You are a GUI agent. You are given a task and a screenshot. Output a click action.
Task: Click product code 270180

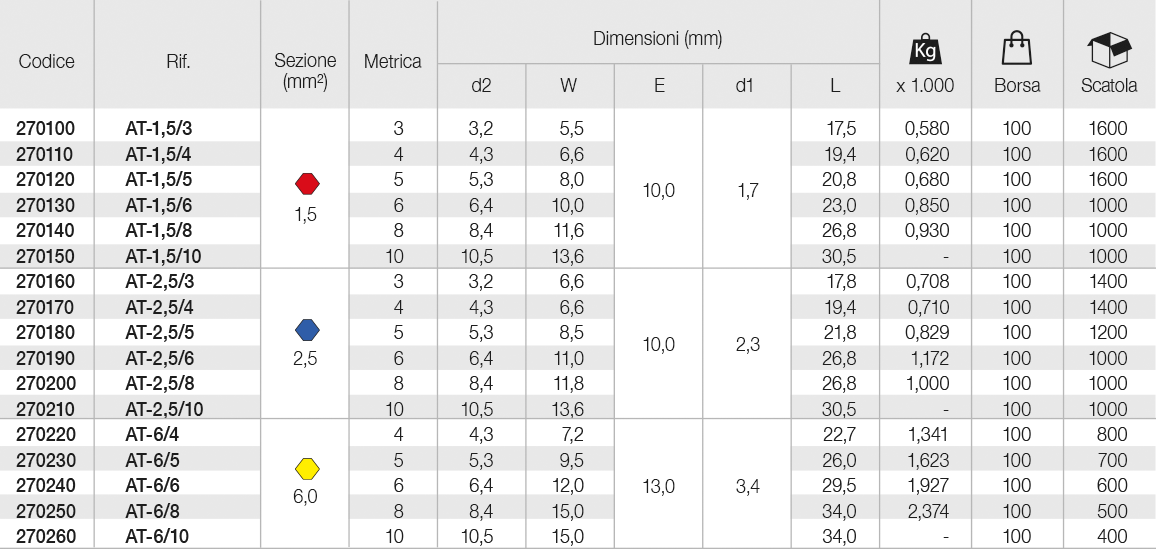tap(46, 333)
